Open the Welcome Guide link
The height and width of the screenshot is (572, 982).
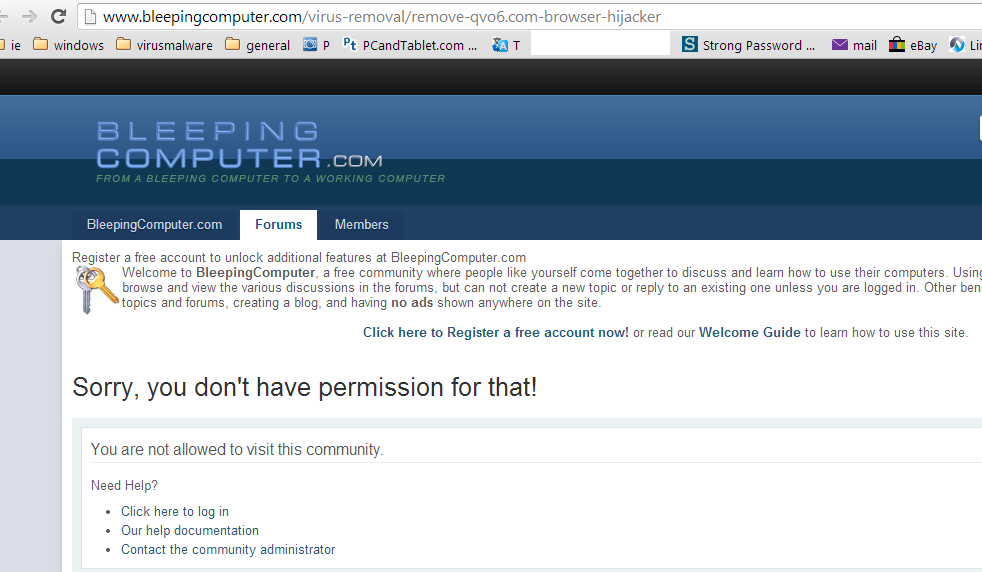749,332
